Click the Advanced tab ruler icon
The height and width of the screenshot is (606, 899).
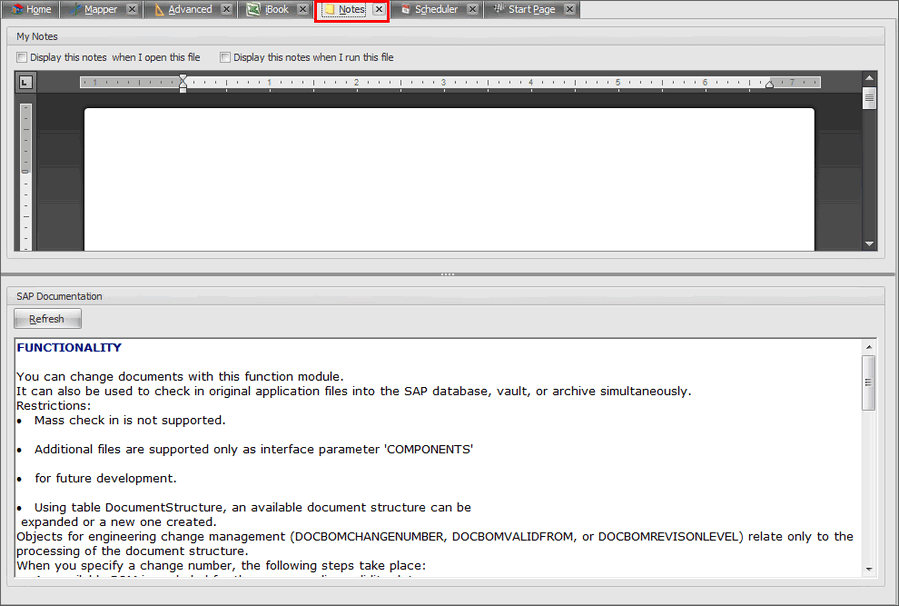click(158, 8)
